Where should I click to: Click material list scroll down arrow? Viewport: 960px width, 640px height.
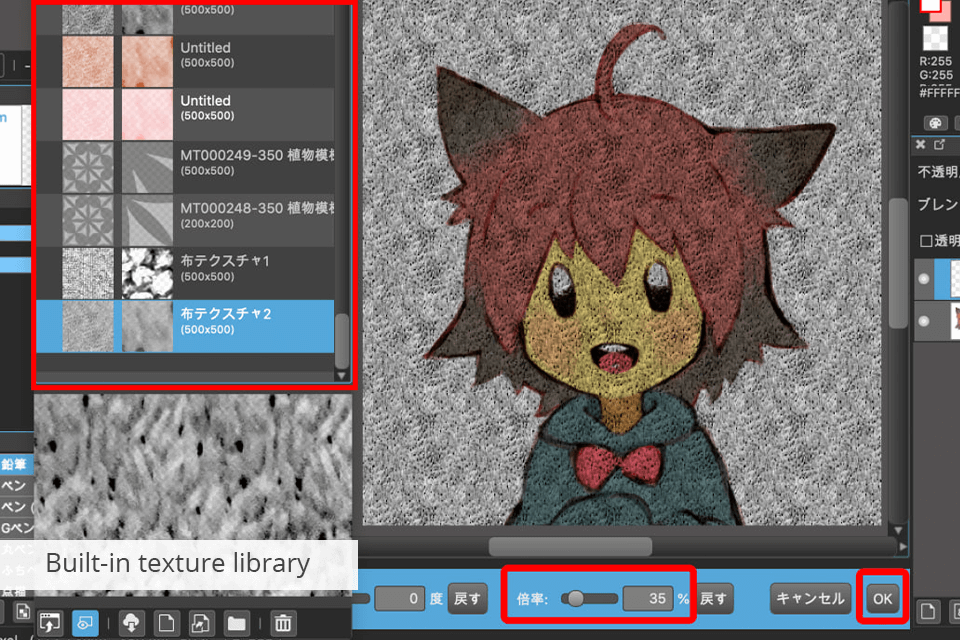pos(342,375)
